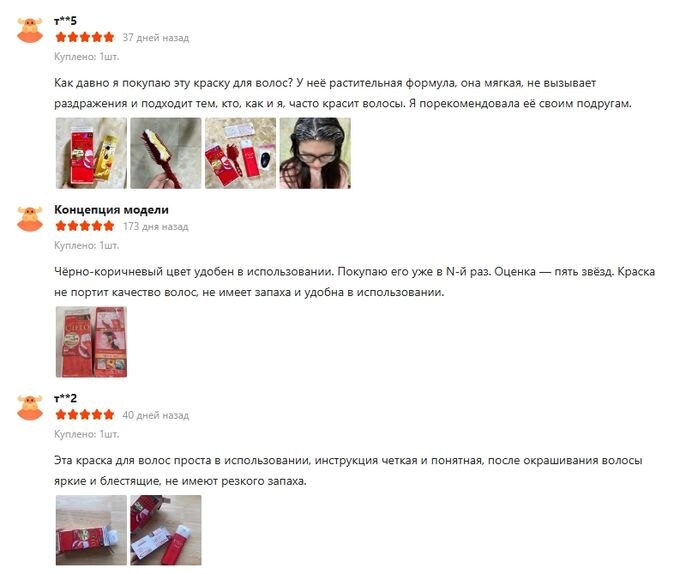Screen dimensions: 680x574
Task: Open photo of red box and gold tube
Action: tap(92, 153)
